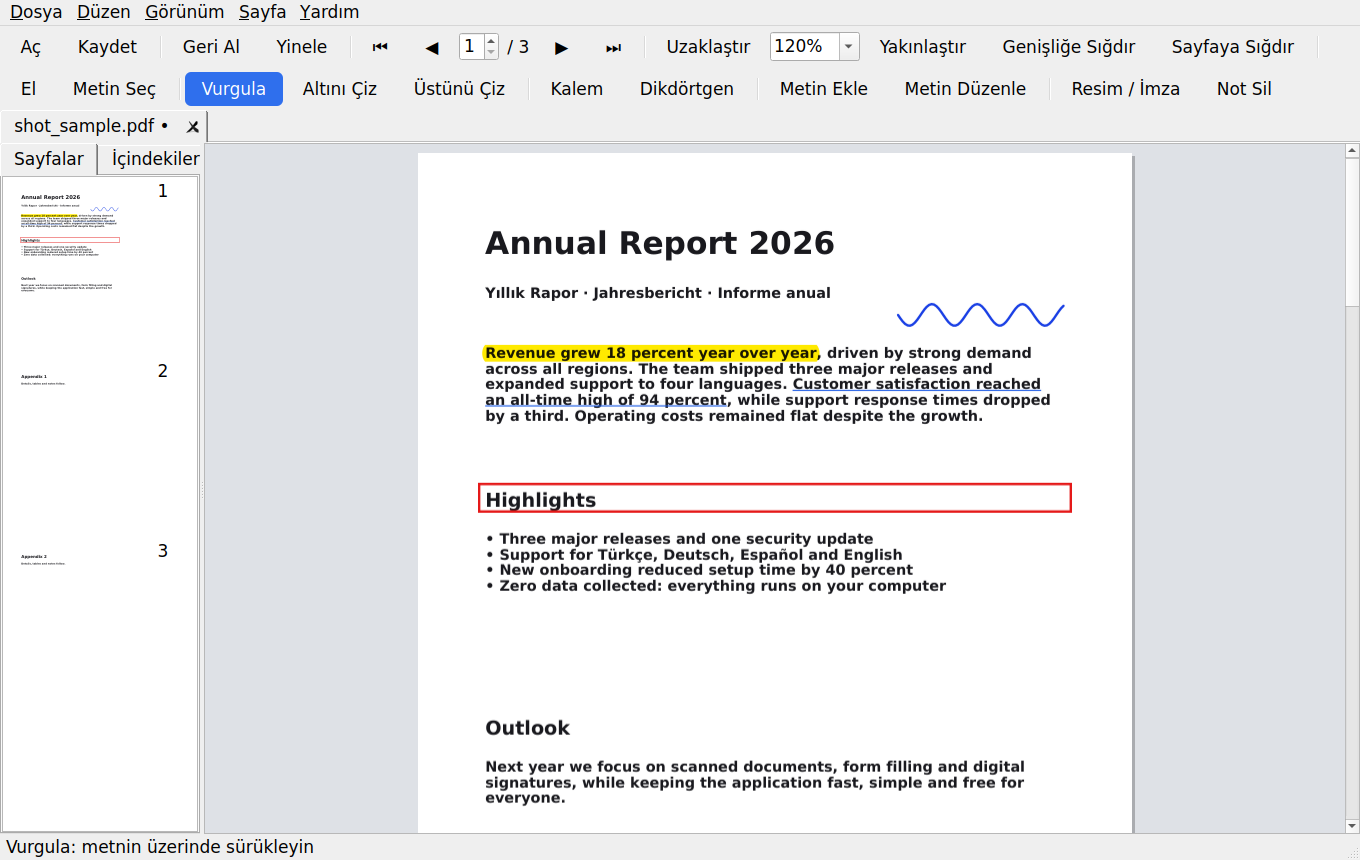
Task: Fit whole page with Sayfaya Sığdır
Action: click(x=1233, y=47)
